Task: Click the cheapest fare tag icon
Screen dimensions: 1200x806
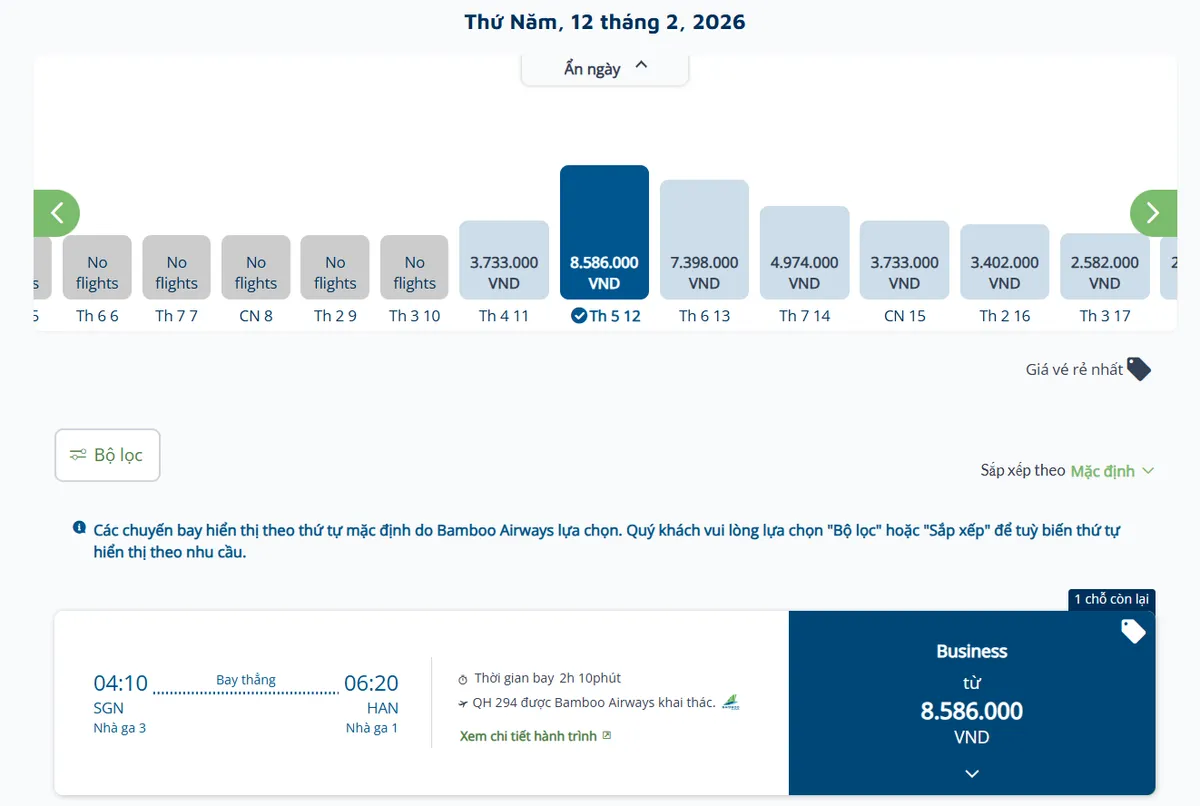Action: (x=1138, y=369)
